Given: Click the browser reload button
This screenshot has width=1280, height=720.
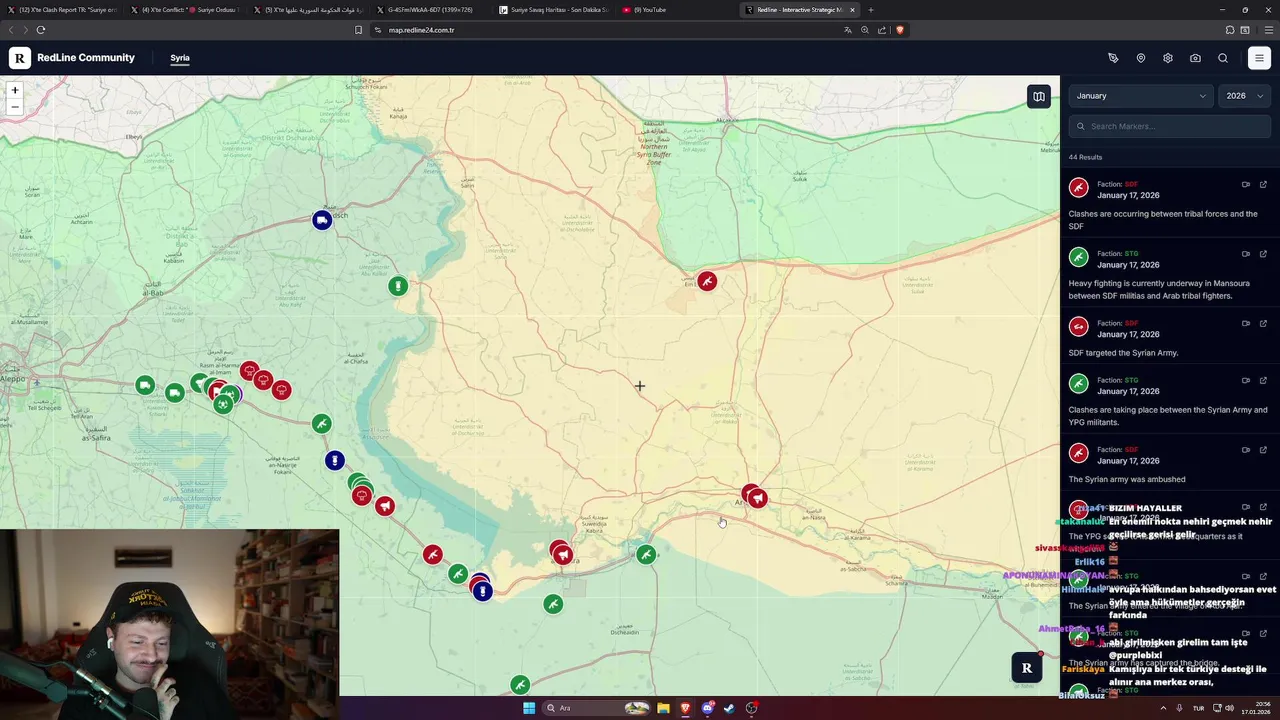Looking at the screenshot, I should (41, 30).
